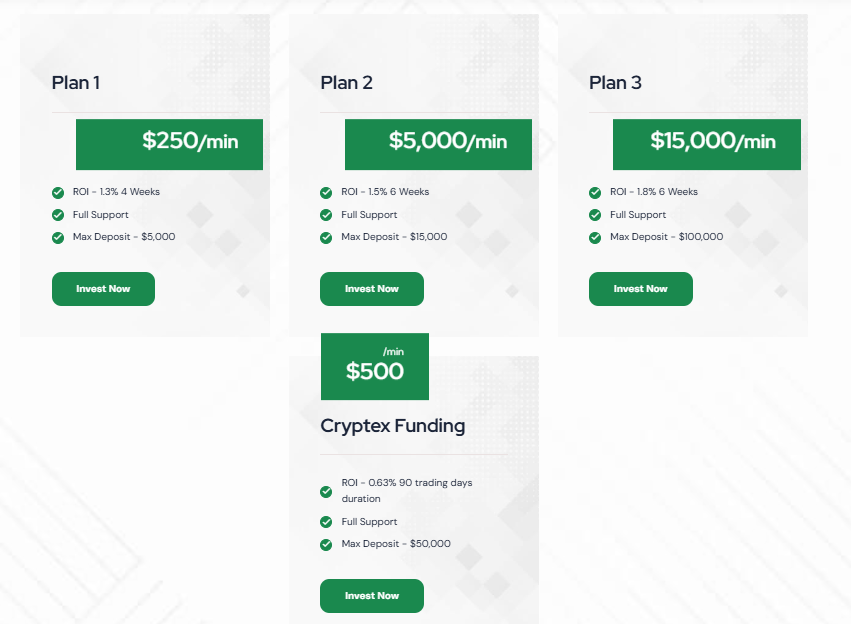Select Invest Now on Plan 3

click(x=640, y=289)
